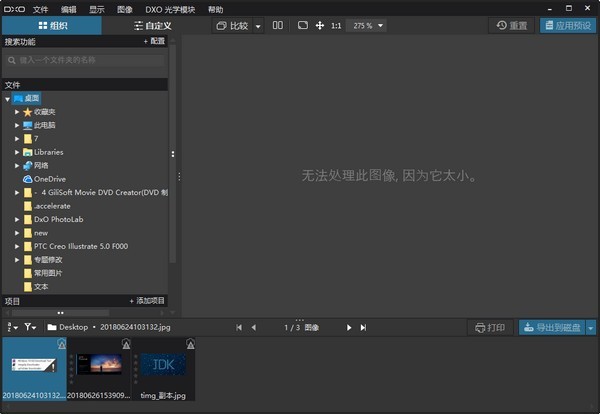This screenshot has height=414, width=600.
Task: Jump to last image
Action: (x=363, y=328)
